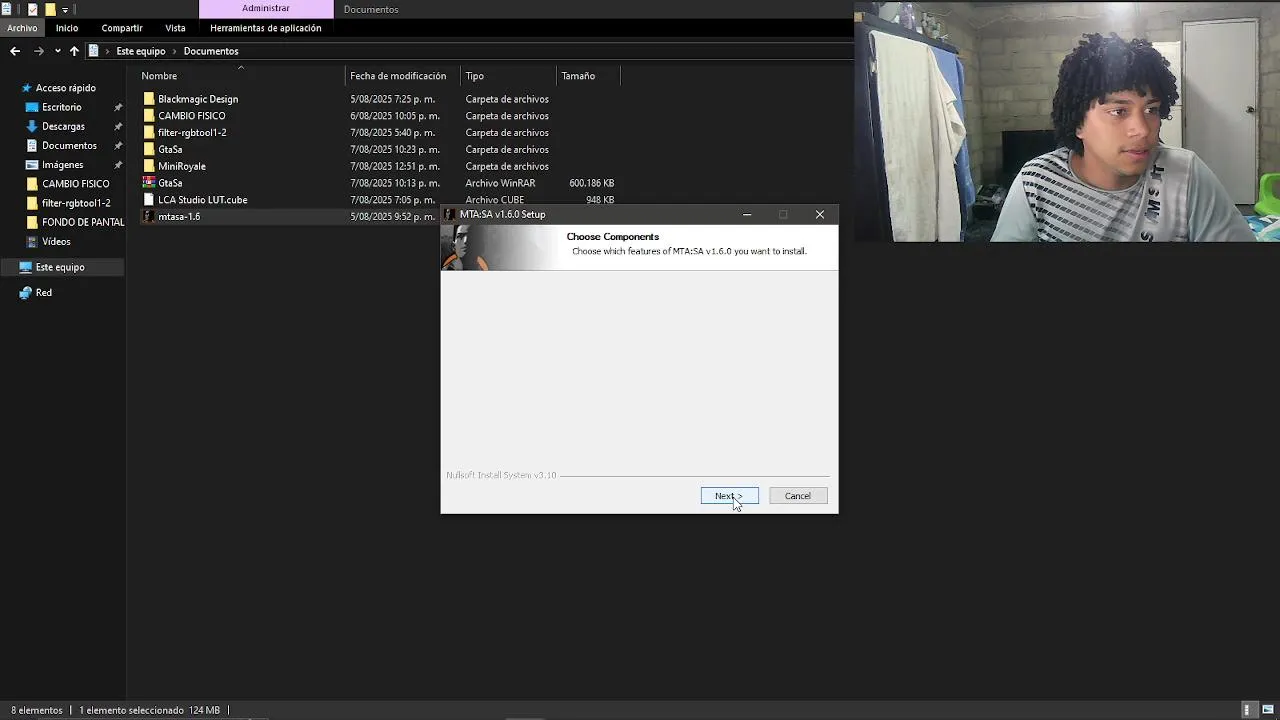Select the LCA Studio LUT.cube file icon
The height and width of the screenshot is (720, 1280).
click(149, 200)
